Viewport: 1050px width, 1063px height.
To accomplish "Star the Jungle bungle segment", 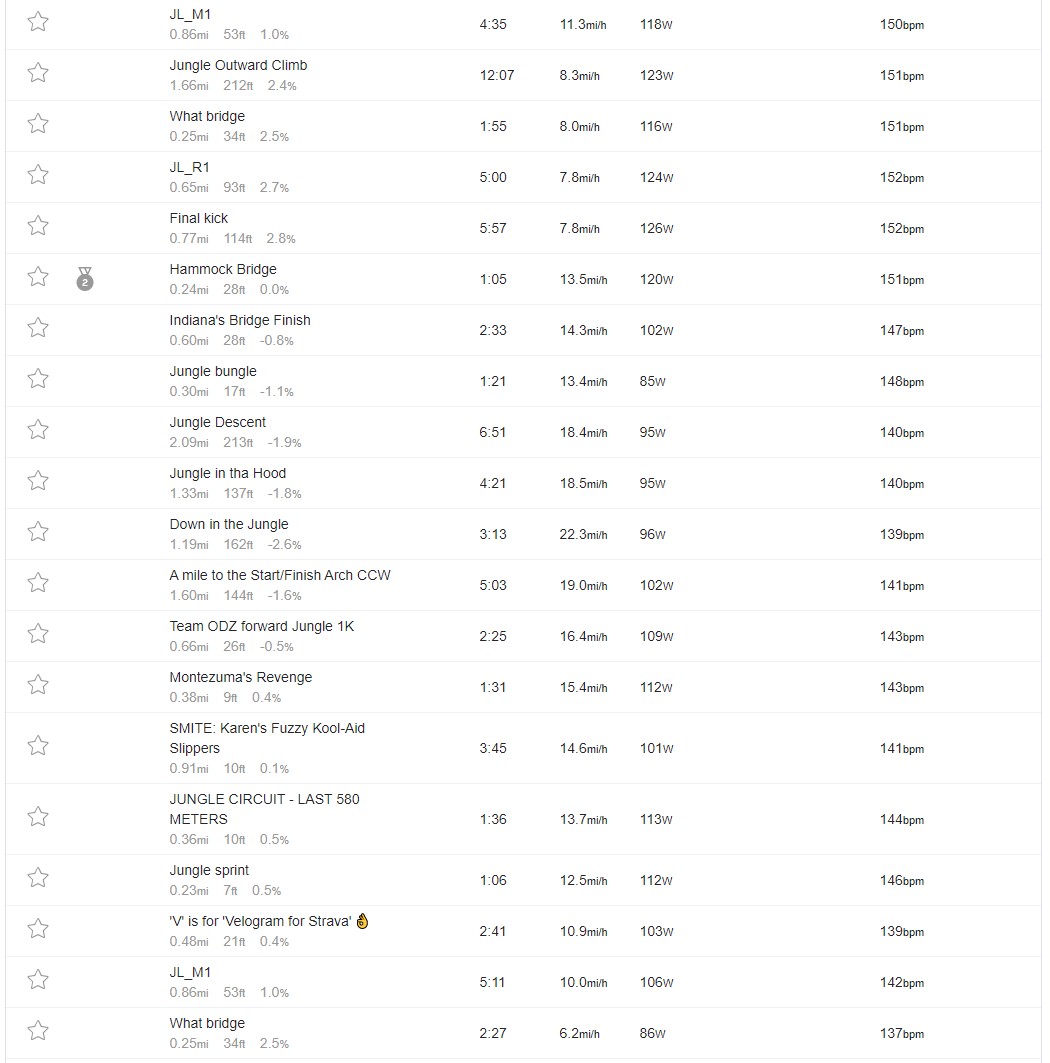I will click(38, 378).
